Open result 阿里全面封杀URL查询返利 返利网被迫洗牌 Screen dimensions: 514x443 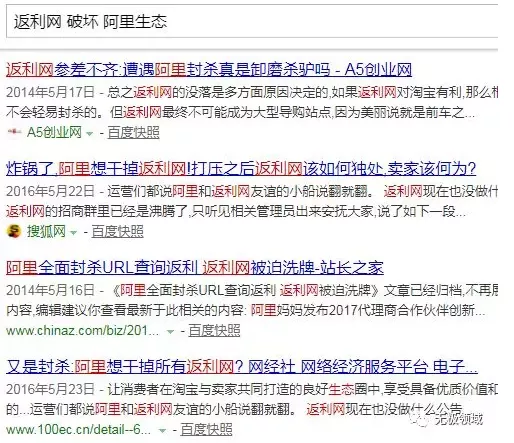[195, 268]
